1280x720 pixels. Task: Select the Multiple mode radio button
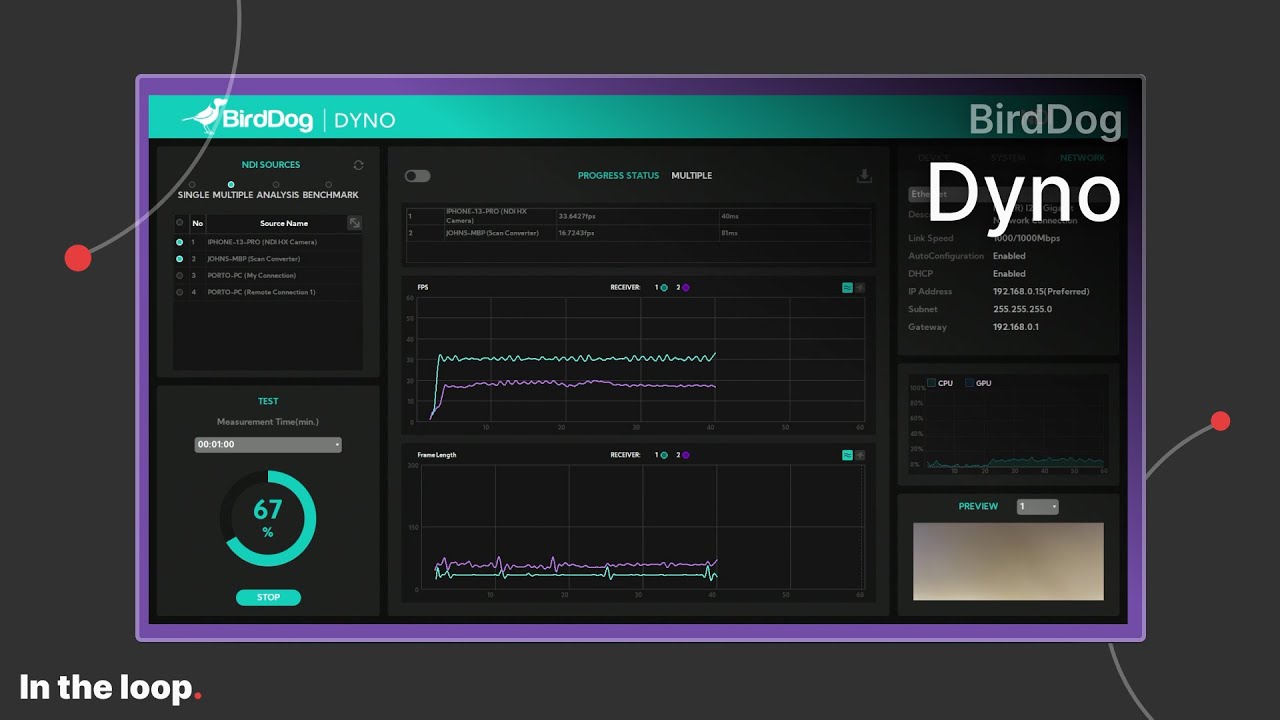231,185
